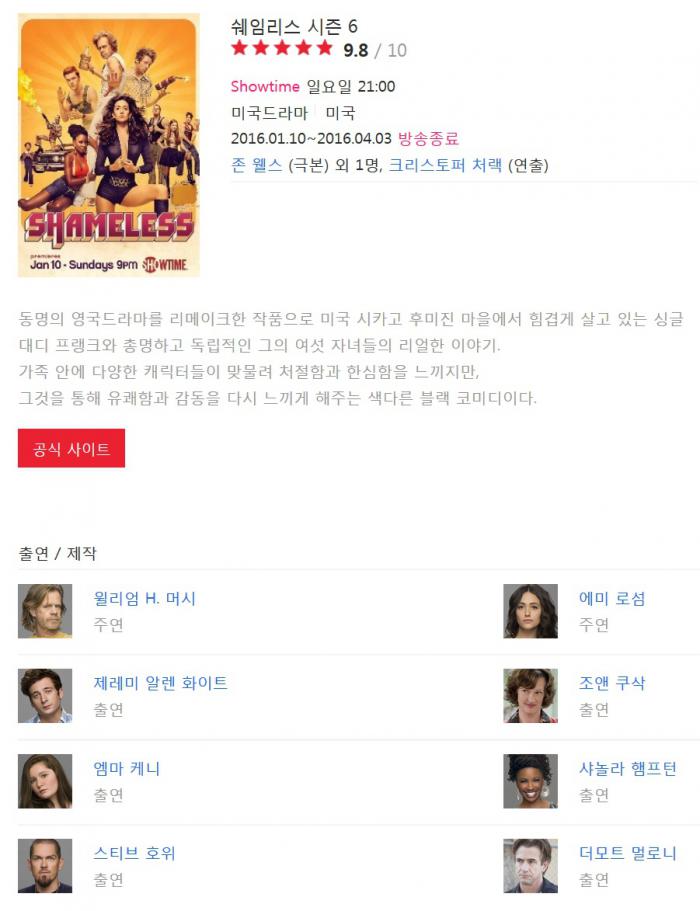Open 엠마 케니 name link
This screenshot has width=700, height=911.
[x=127, y=769]
